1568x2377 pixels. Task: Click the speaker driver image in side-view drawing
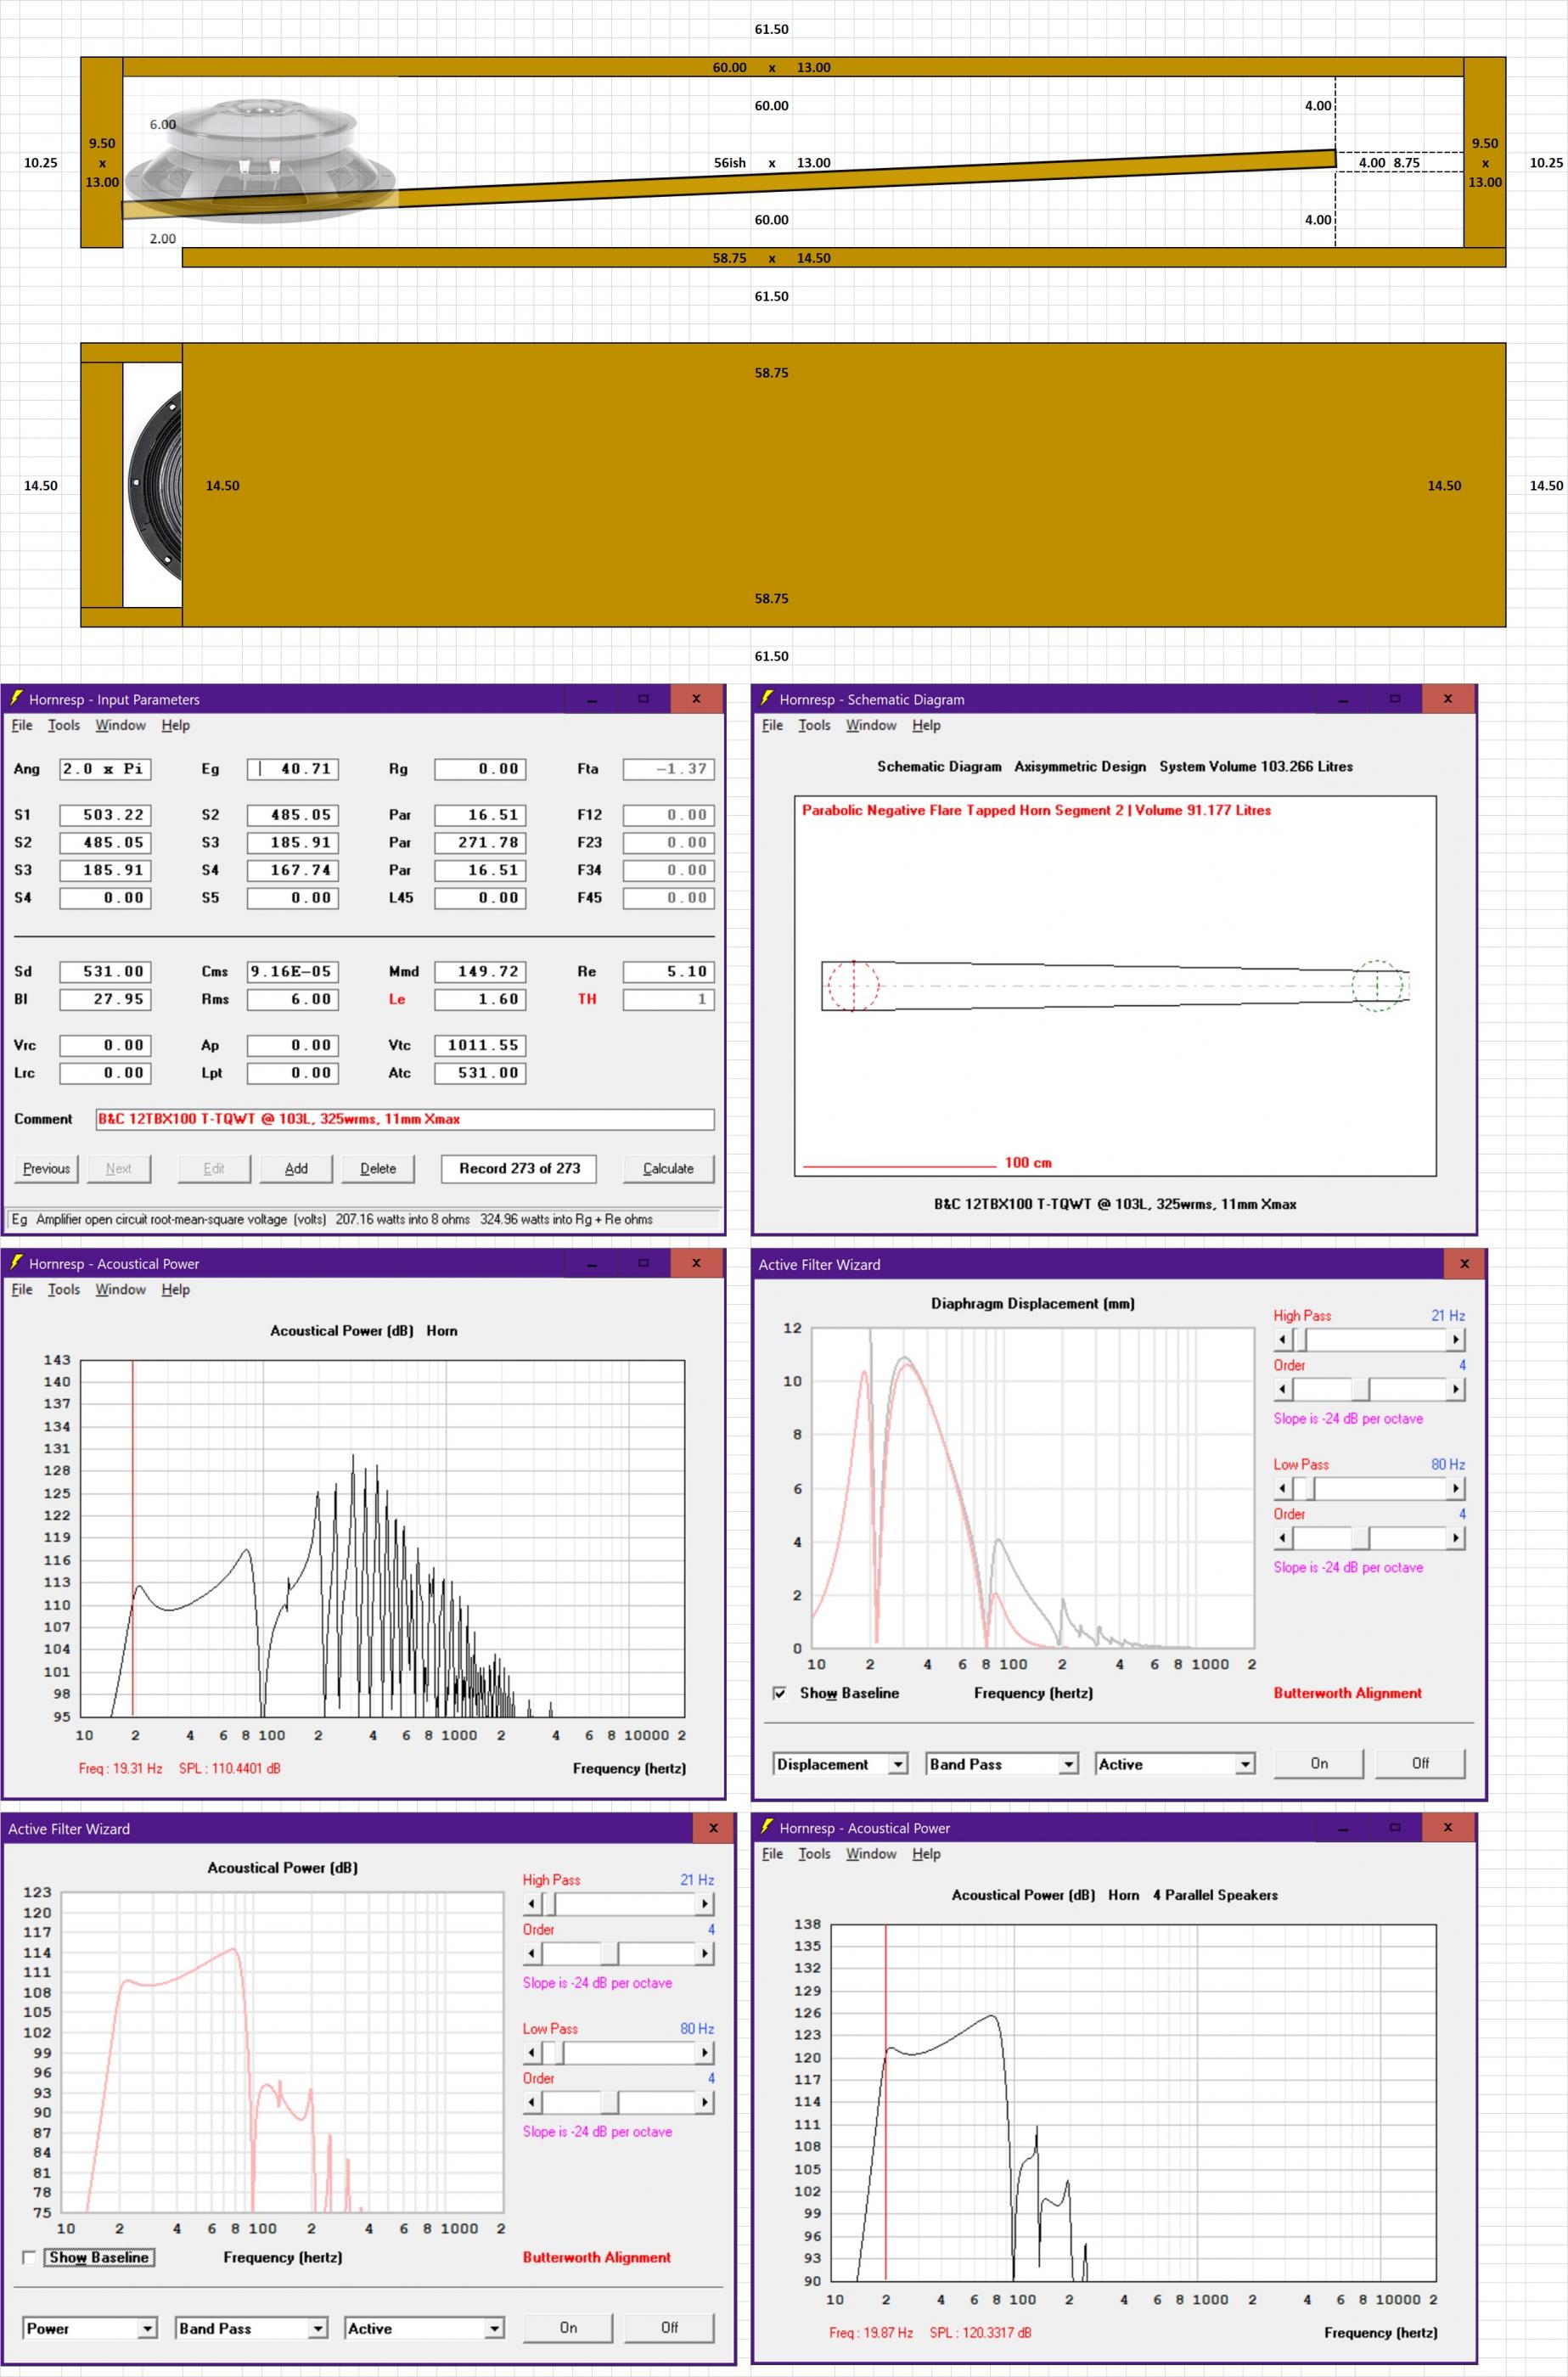point(260,160)
